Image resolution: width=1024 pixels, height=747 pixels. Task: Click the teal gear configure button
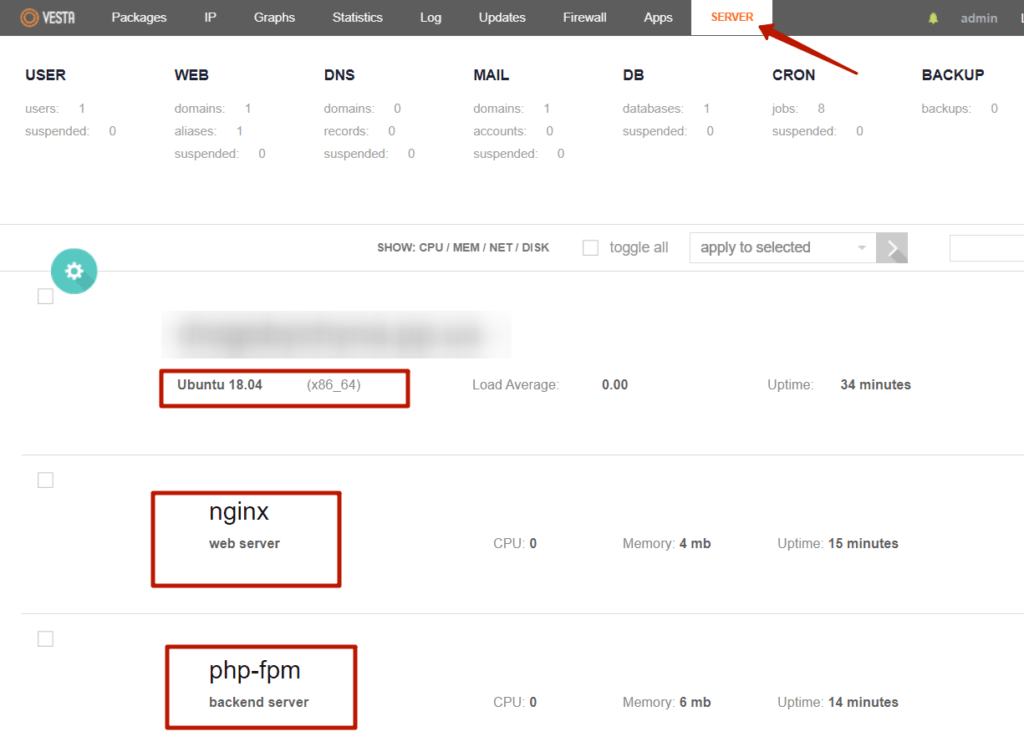coord(74,271)
